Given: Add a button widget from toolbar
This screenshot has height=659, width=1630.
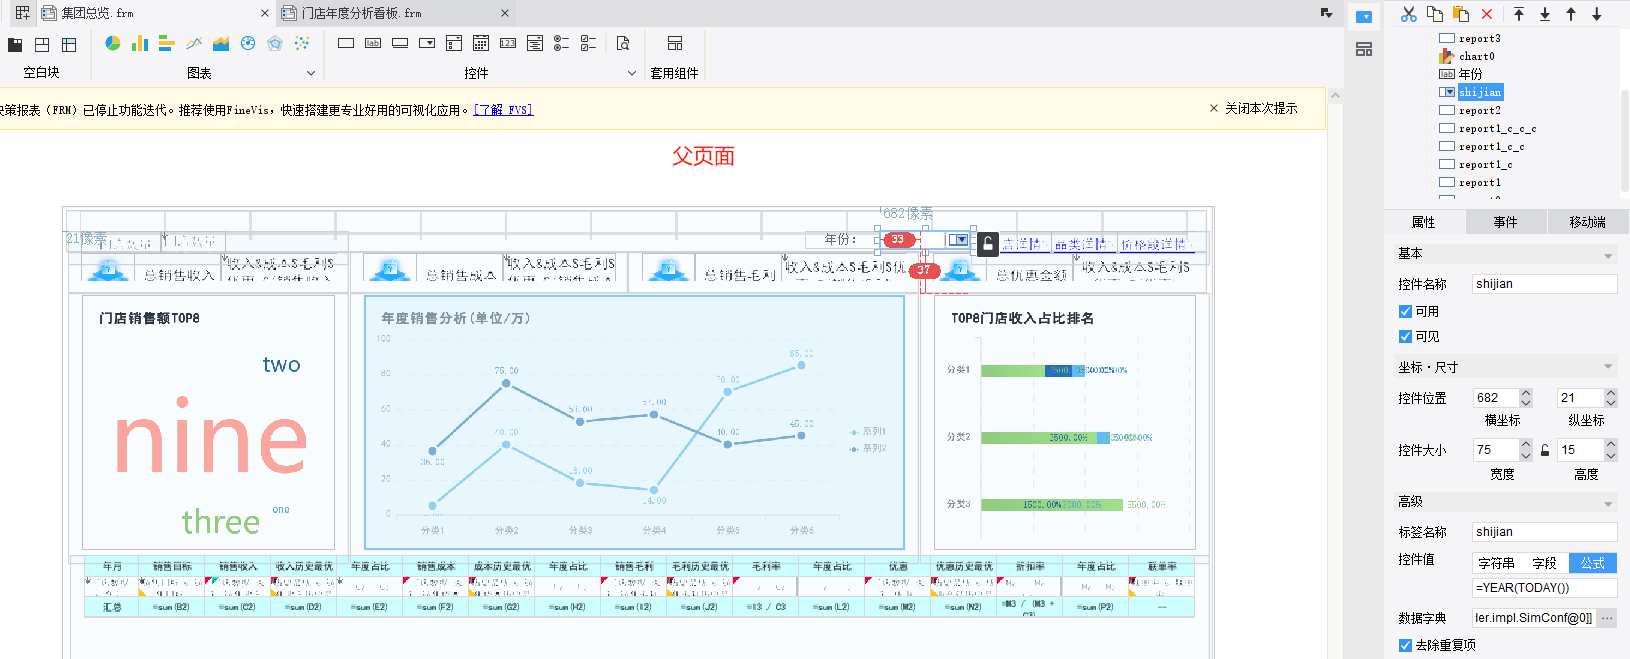Looking at the screenshot, I should [400, 43].
